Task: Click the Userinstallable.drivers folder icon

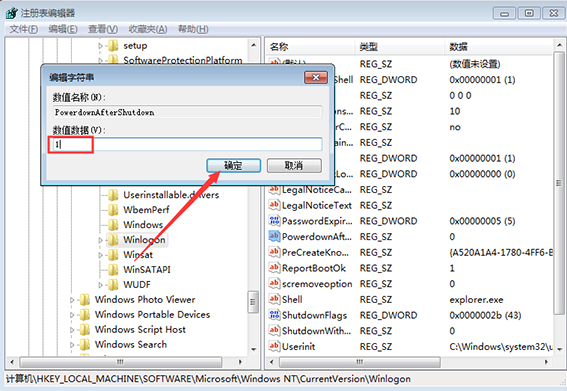Action: click(114, 195)
